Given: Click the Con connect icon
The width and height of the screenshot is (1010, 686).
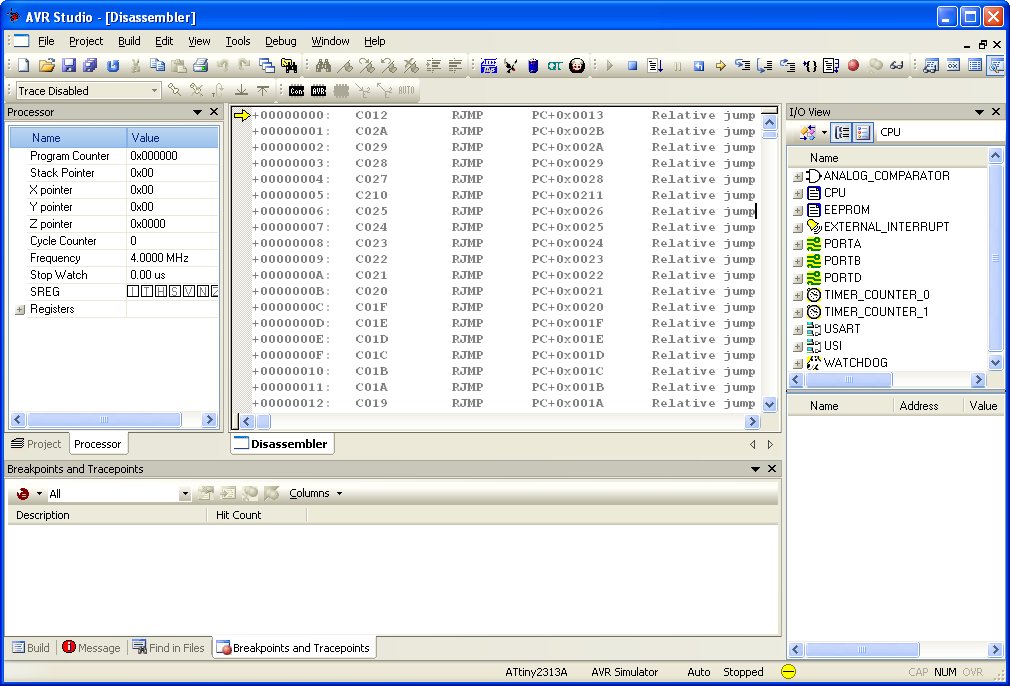Looking at the screenshot, I should tap(296, 91).
